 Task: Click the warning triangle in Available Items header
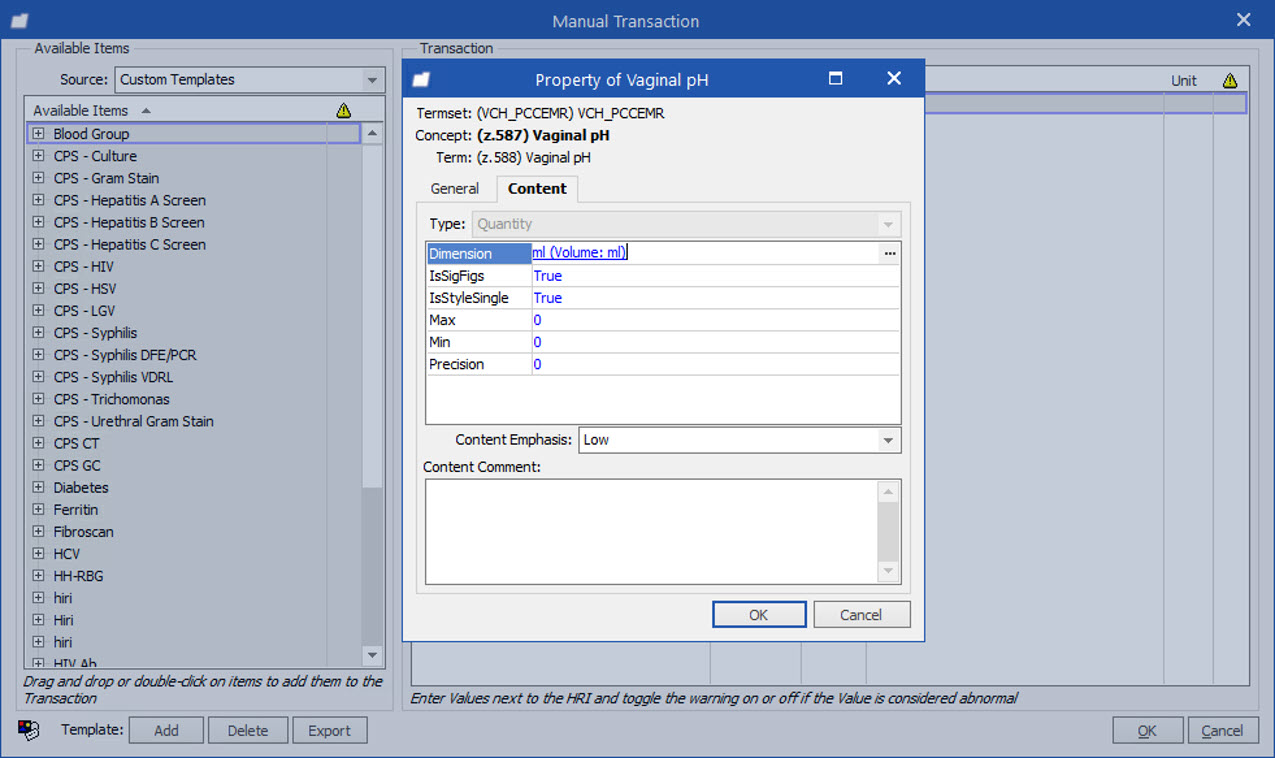coord(344,110)
